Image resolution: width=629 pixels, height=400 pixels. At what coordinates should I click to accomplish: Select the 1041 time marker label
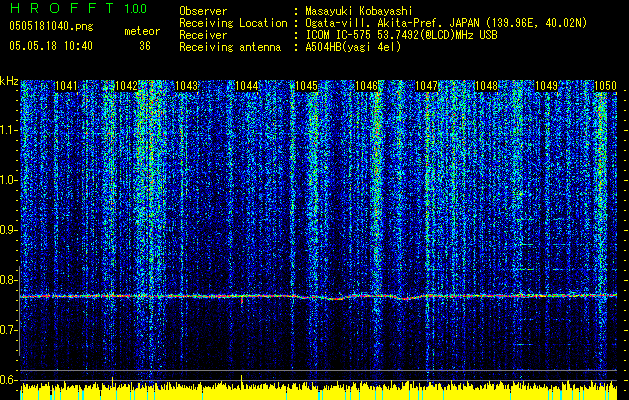(x=66, y=86)
